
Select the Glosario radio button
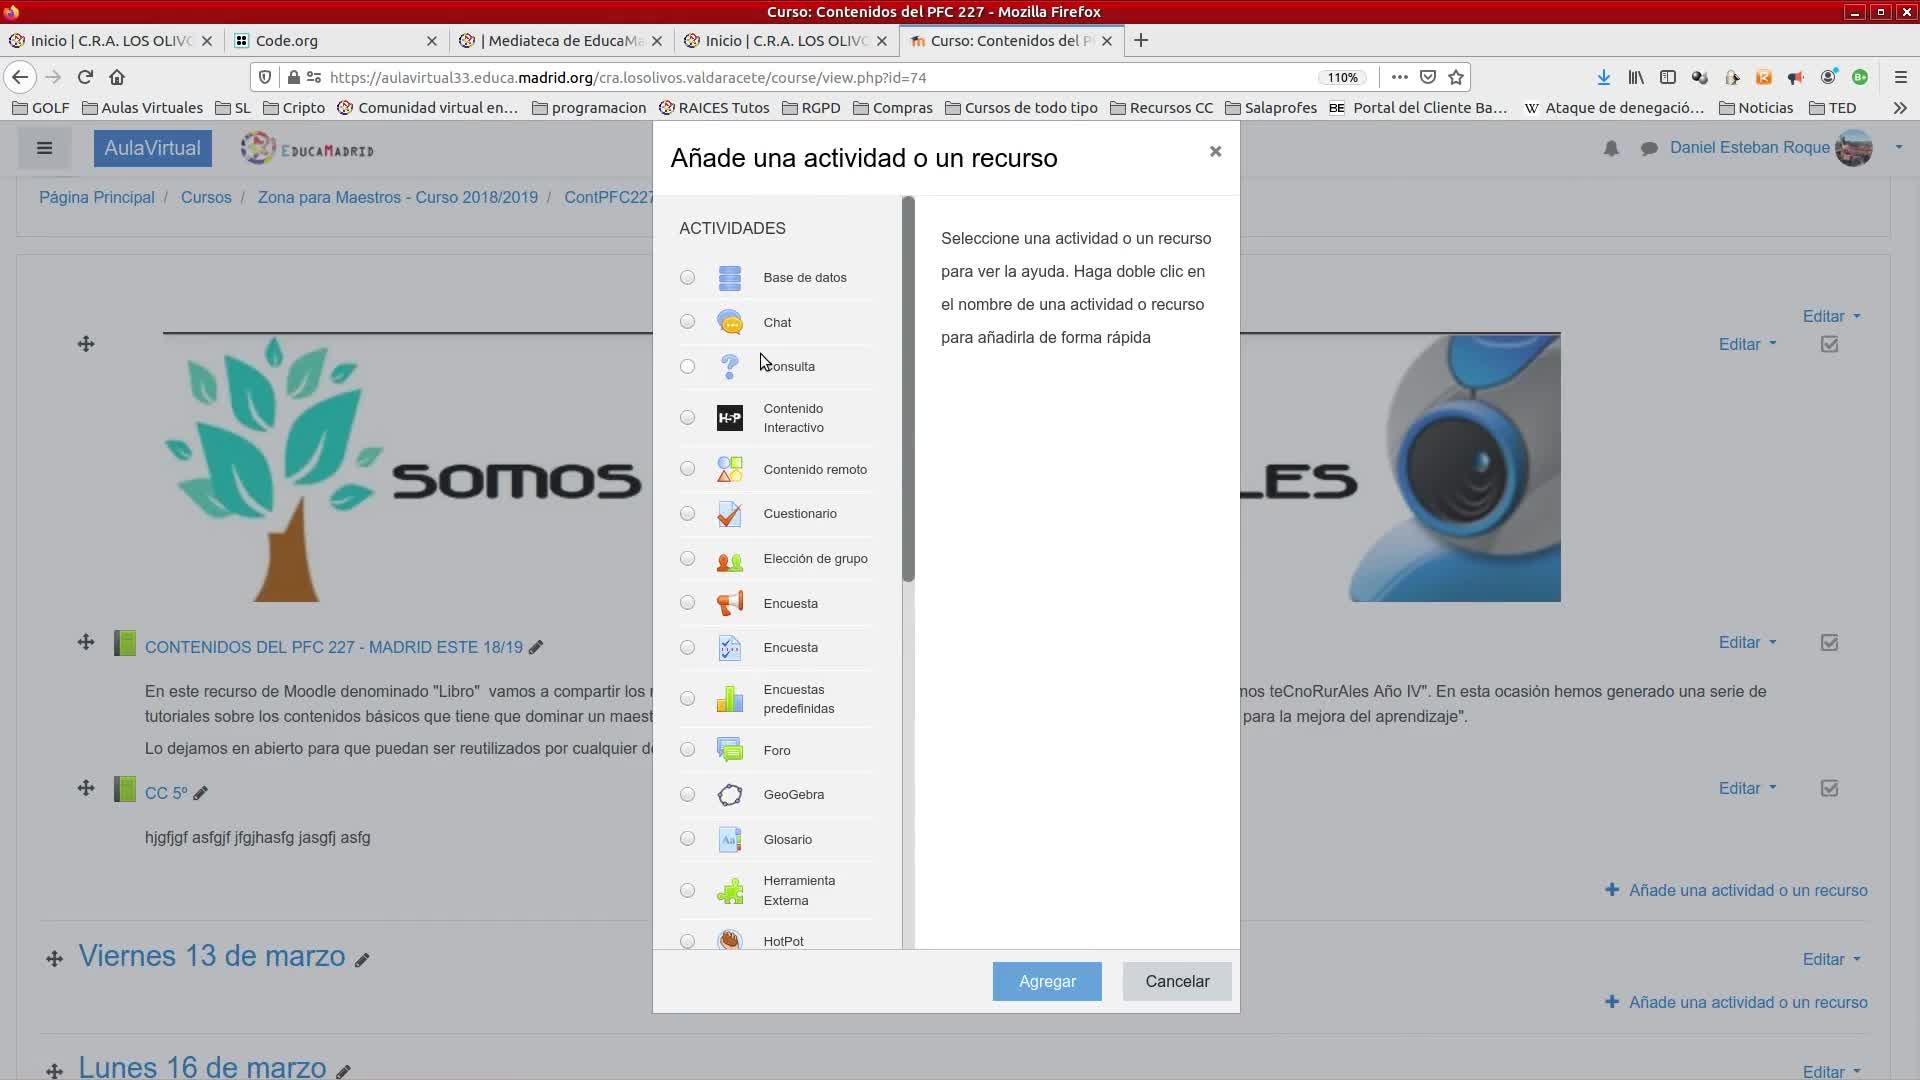[x=687, y=839]
